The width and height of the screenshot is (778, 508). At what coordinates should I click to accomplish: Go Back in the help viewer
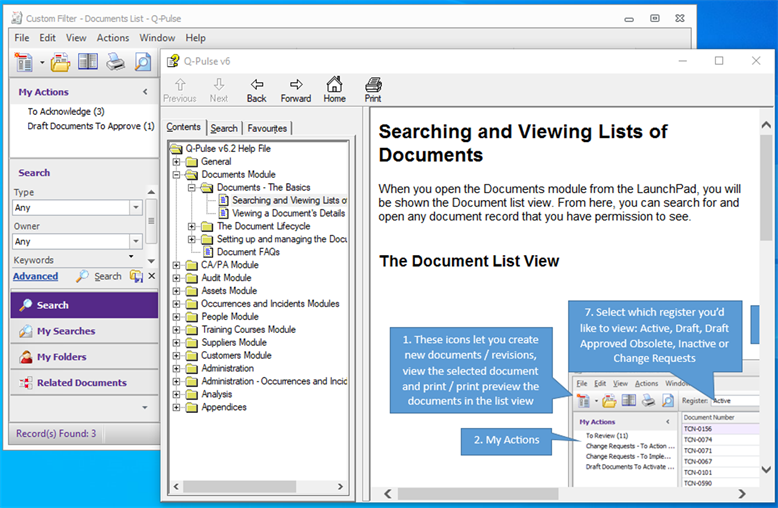(257, 90)
